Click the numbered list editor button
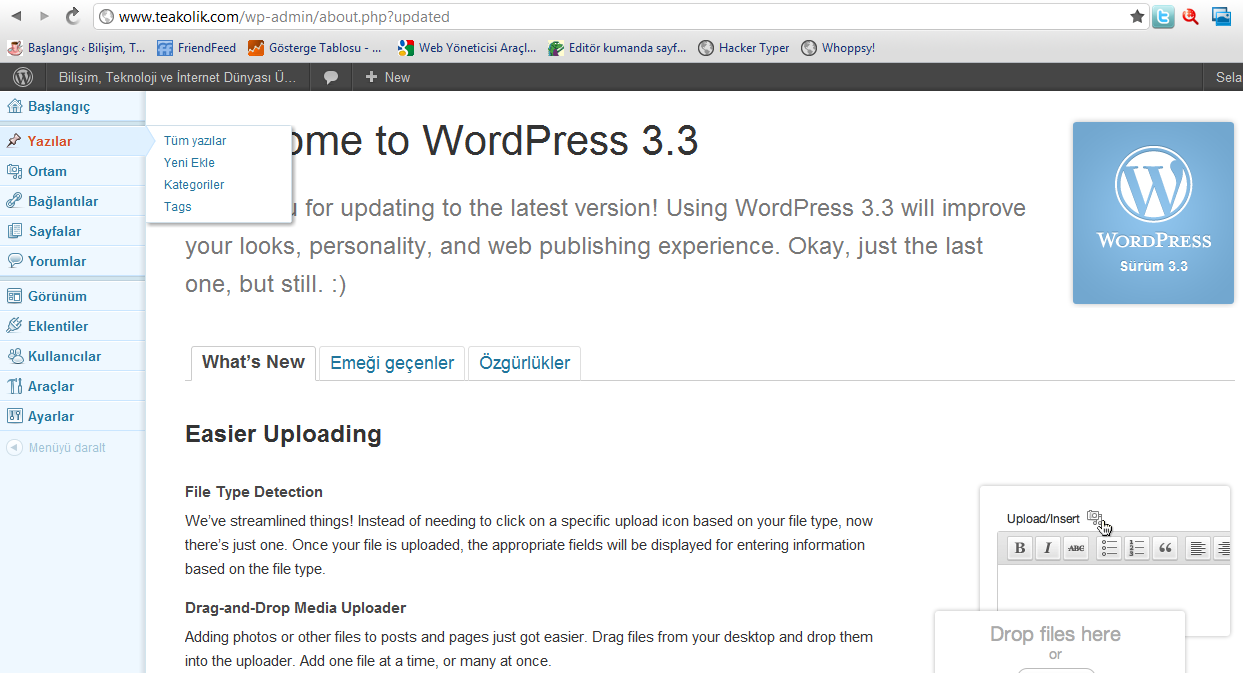Image resolution: width=1243 pixels, height=673 pixels. pos(1136,548)
